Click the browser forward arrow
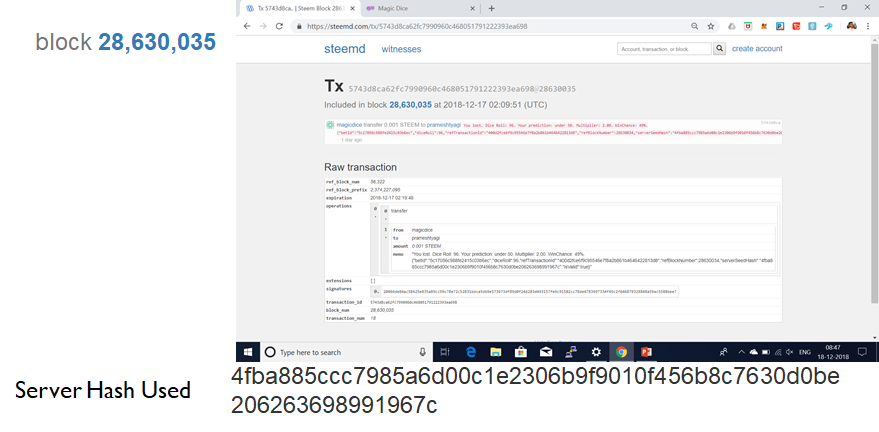The width and height of the screenshot is (879, 432). (262, 26)
